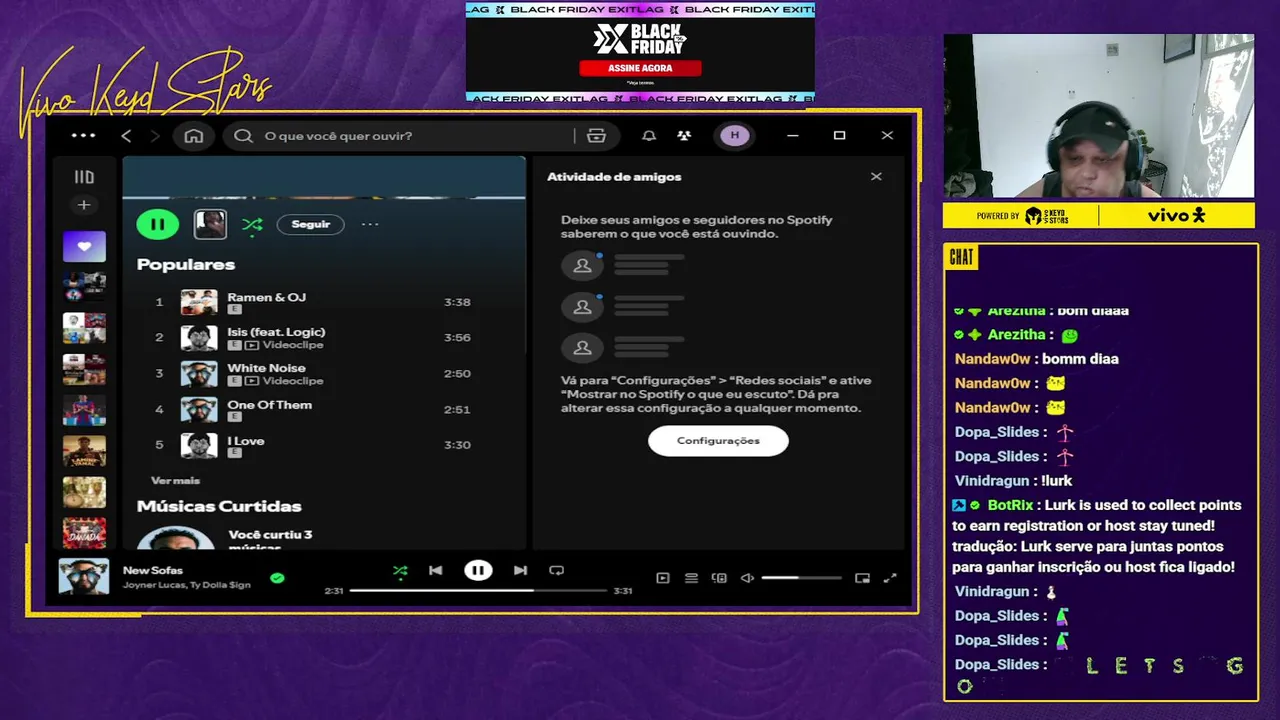Go forward with the right arrow
Screen dimensions: 1280x720
tap(155, 136)
